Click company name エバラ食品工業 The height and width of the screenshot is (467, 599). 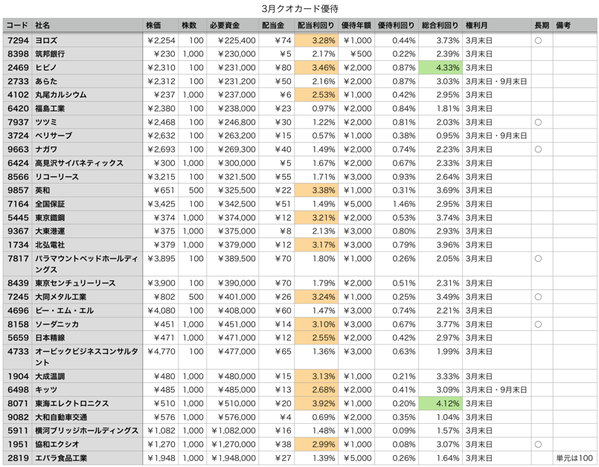point(61,458)
